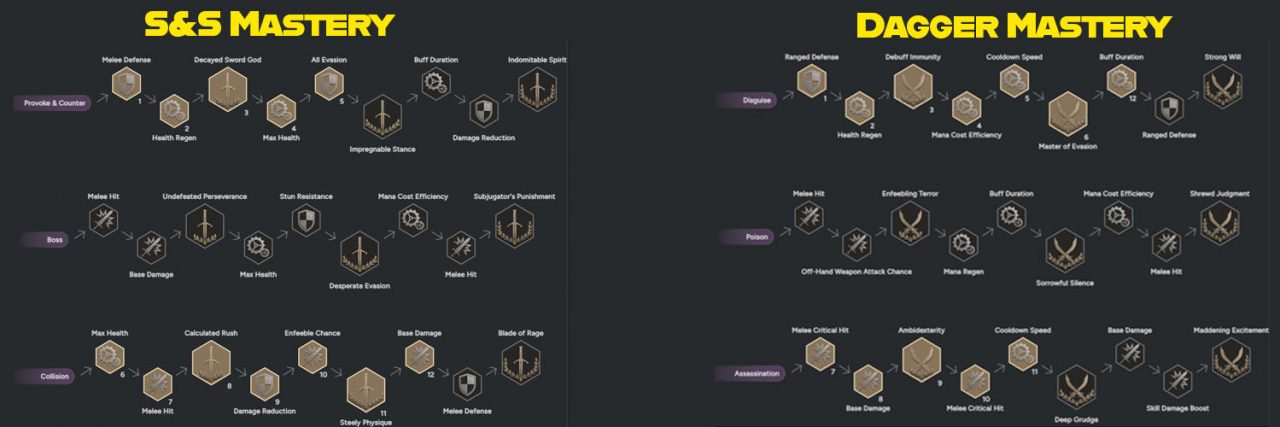Activate the Subjugator's Punishment node
This screenshot has height=427, width=1280.
pyautogui.click(x=514, y=226)
